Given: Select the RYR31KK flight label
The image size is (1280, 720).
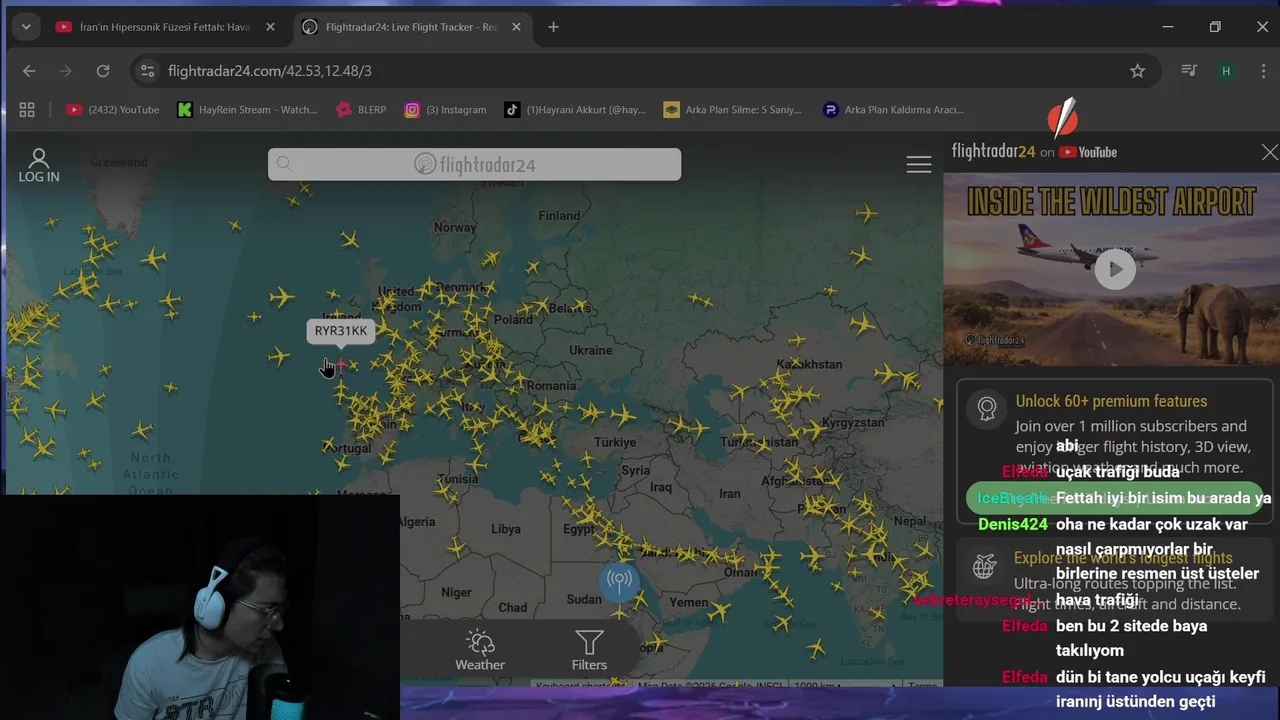Looking at the screenshot, I should tap(341, 331).
